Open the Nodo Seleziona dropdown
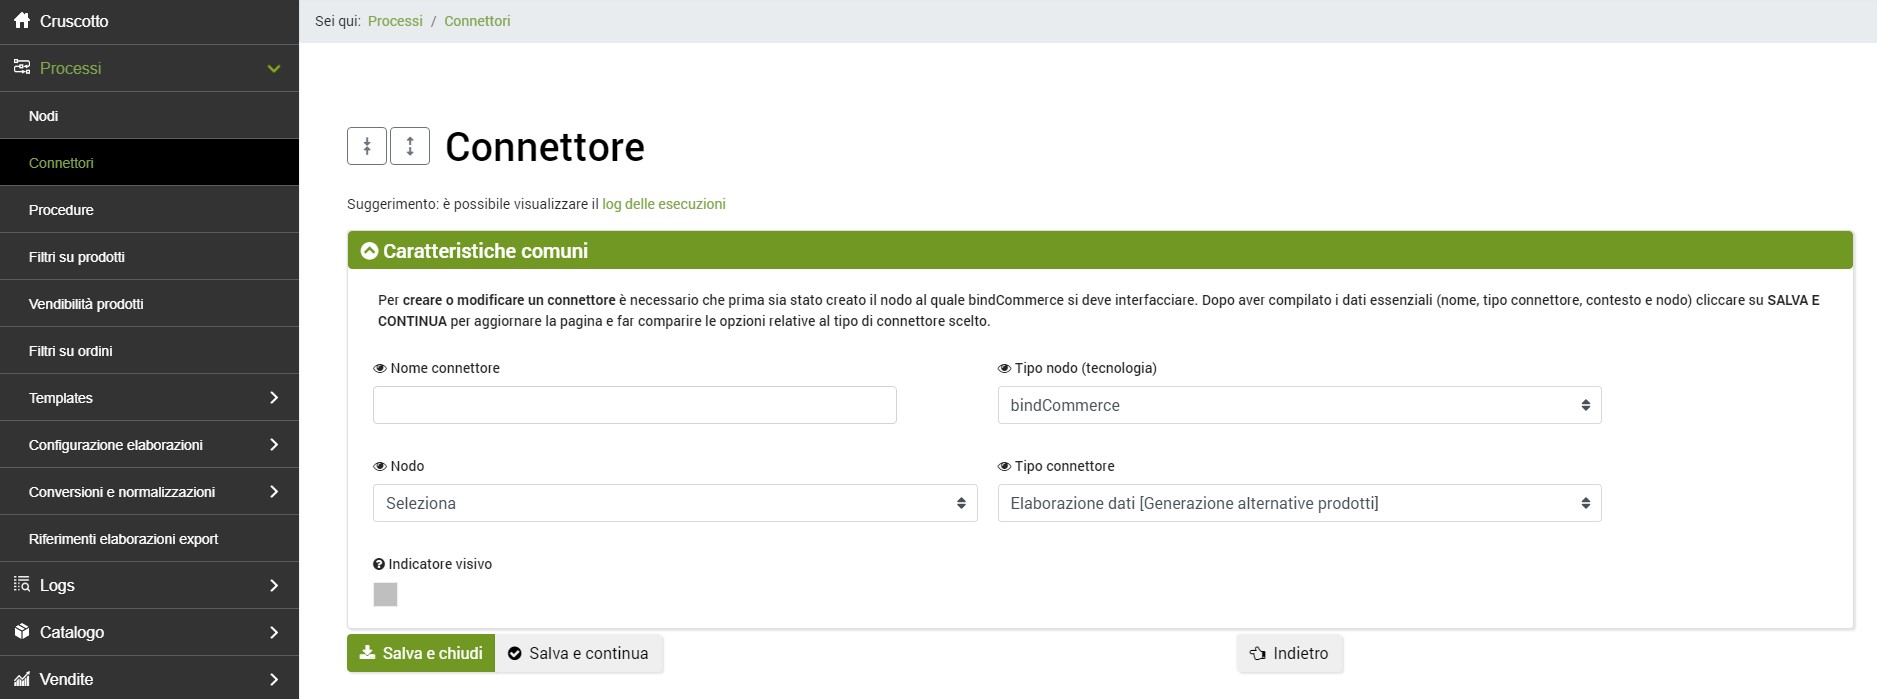The height and width of the screenshot is (699, 1877). click(x=674, y=503)
